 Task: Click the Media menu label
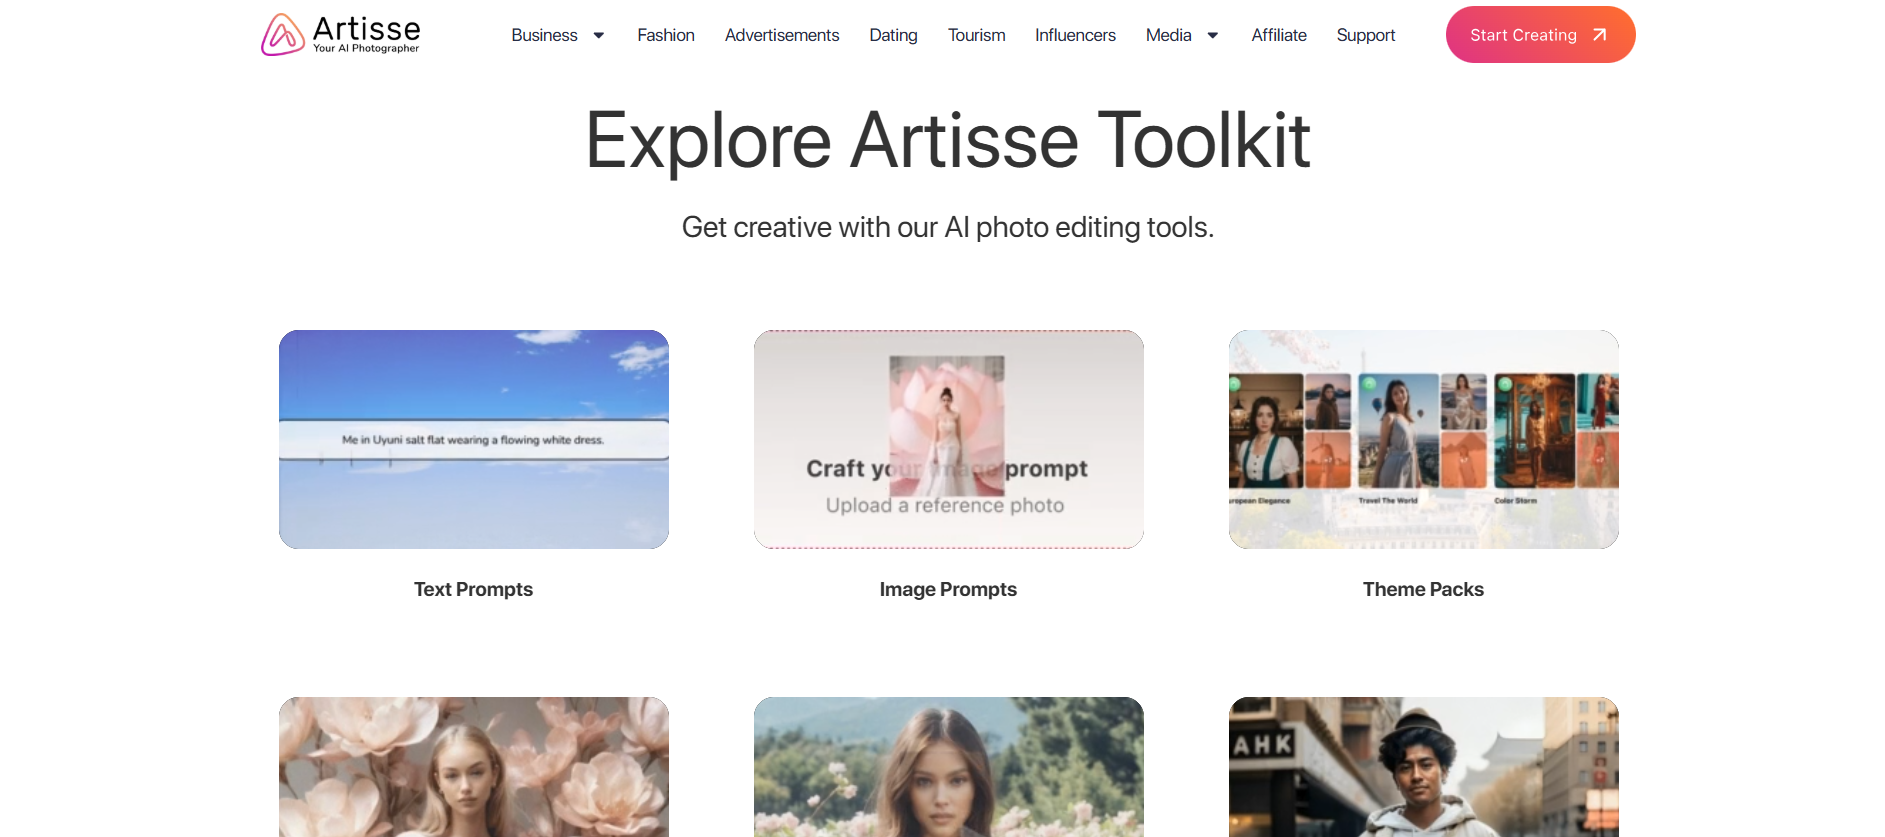[1168, 36]
